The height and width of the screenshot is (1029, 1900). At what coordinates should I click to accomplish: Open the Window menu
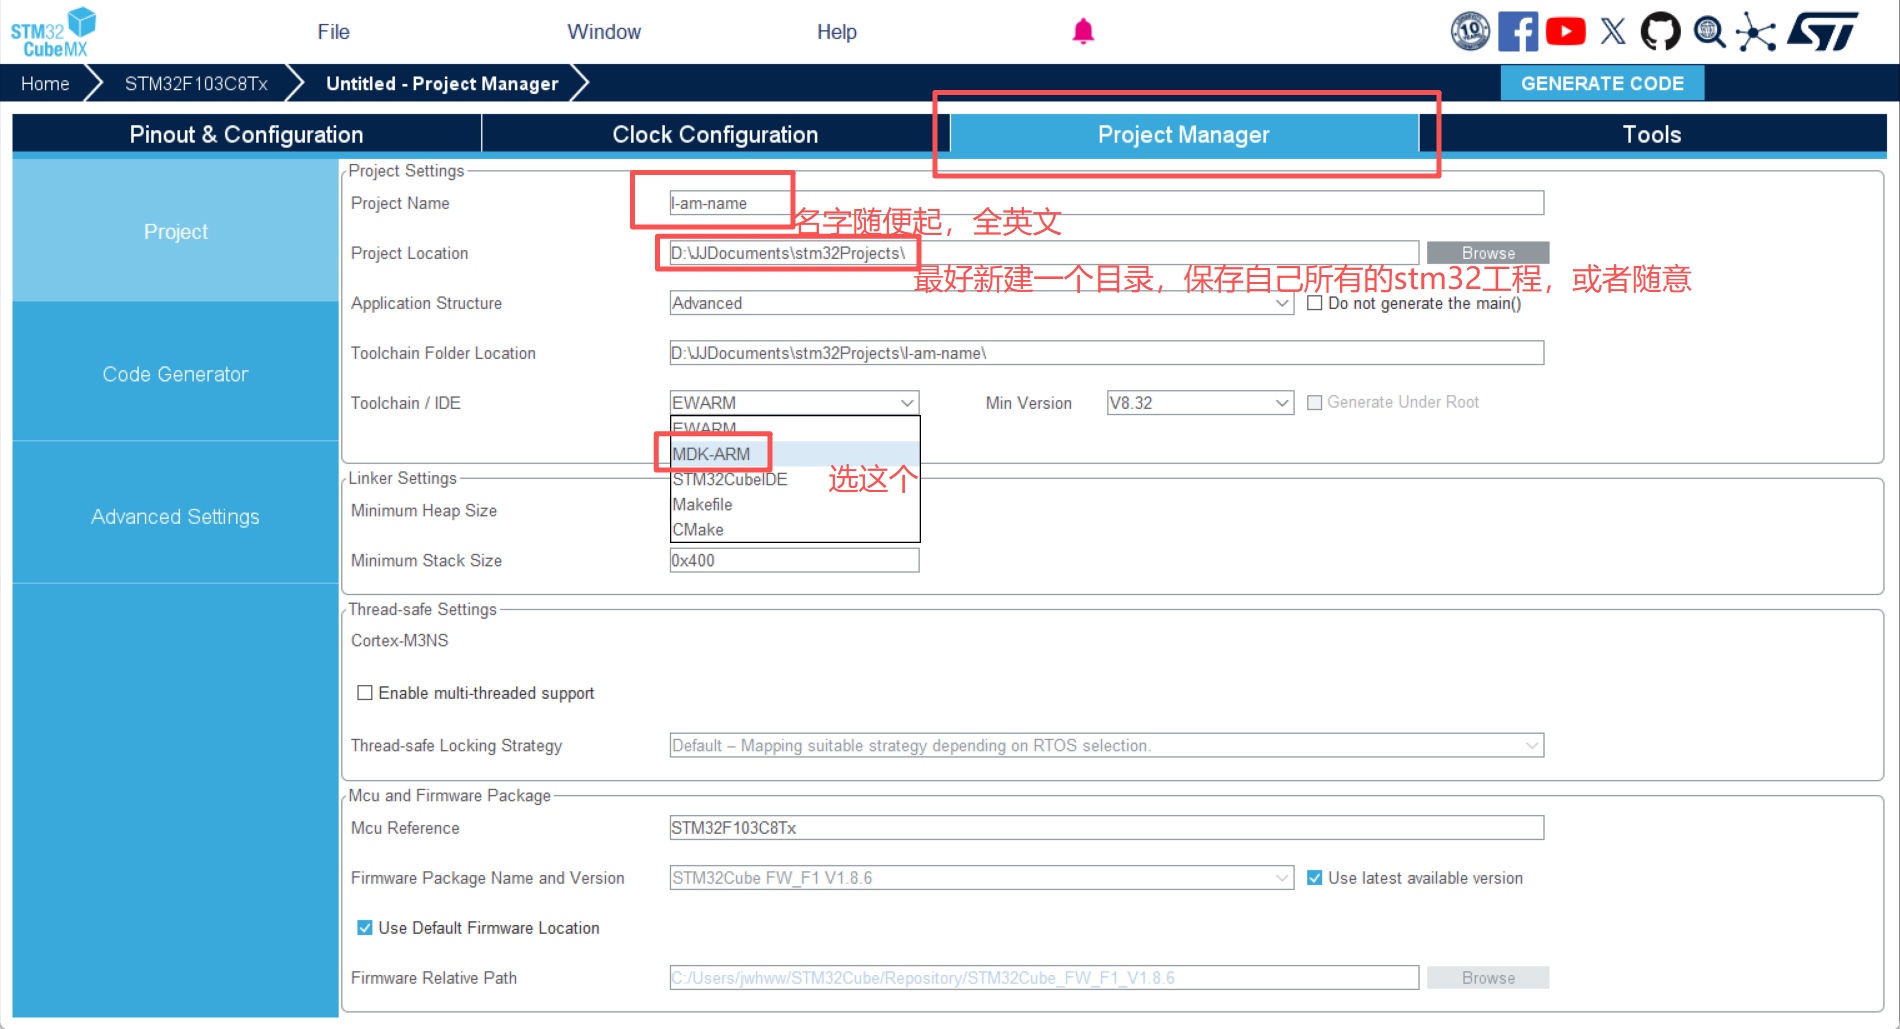coord(604,32)
